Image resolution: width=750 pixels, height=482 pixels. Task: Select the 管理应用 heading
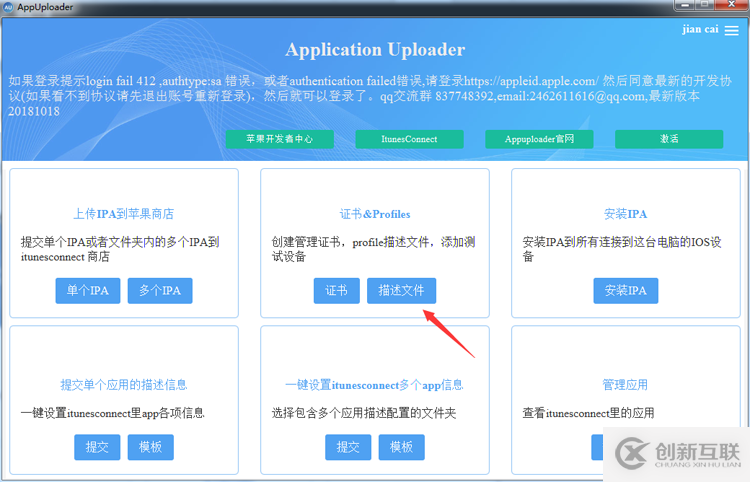click(x=625, y=385)
